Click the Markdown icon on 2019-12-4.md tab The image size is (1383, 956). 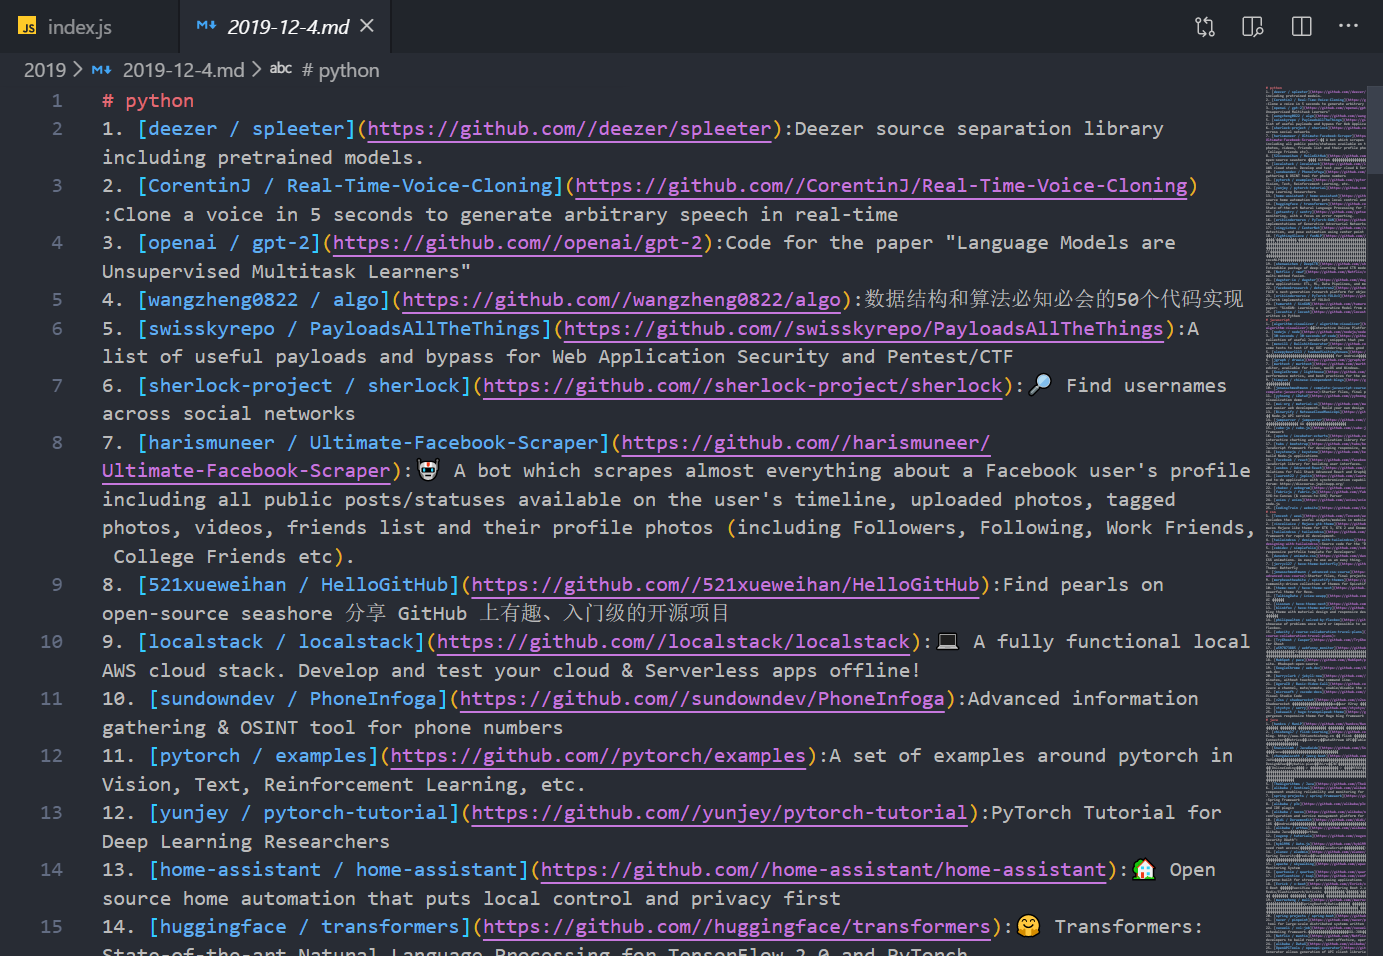(206, 26)
